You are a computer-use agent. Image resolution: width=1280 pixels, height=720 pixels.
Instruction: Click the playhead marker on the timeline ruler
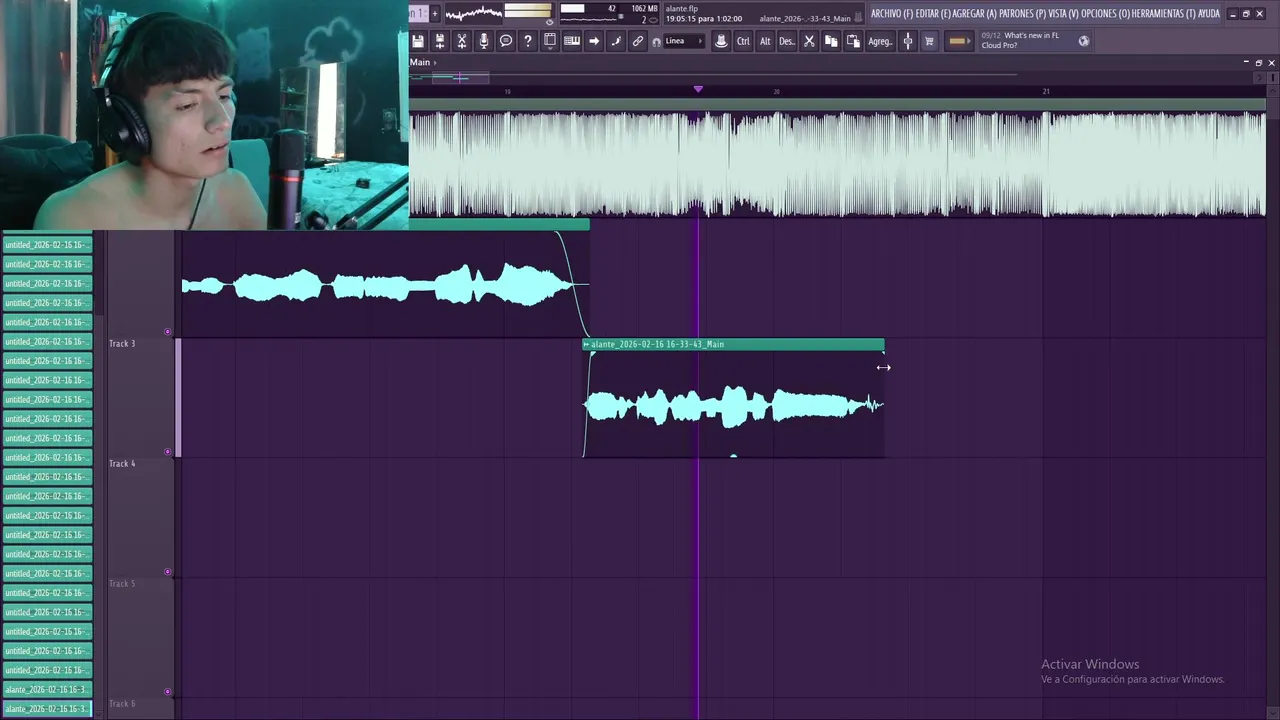(x=698, y=90)
